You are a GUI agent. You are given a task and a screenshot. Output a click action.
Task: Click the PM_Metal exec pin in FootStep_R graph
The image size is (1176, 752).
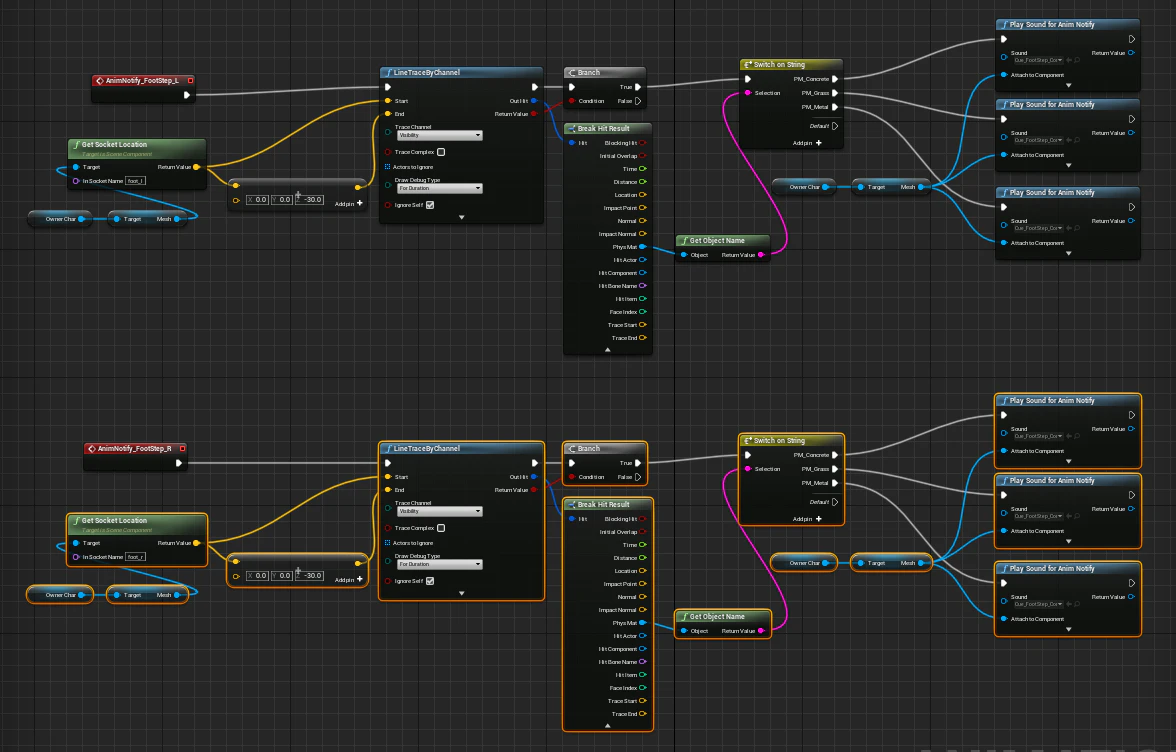(x=835, y=483)
